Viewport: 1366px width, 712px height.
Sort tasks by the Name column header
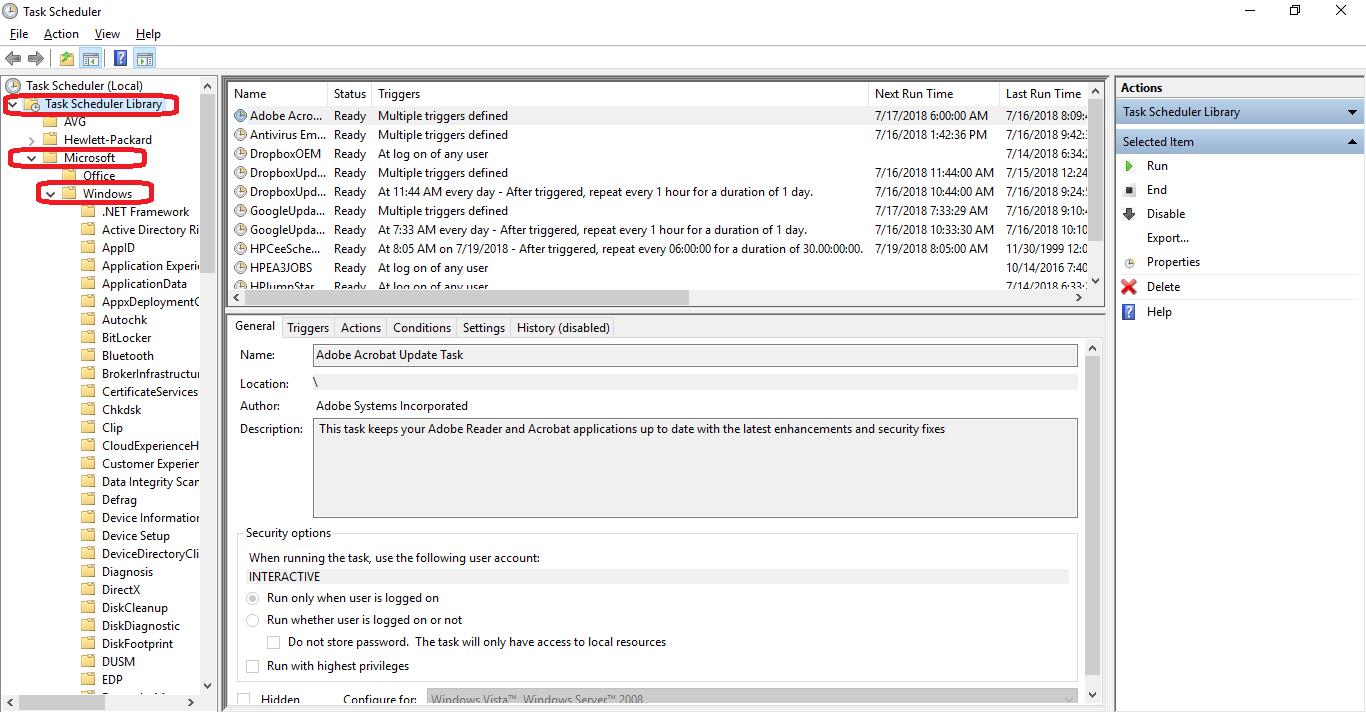point(278,94)
